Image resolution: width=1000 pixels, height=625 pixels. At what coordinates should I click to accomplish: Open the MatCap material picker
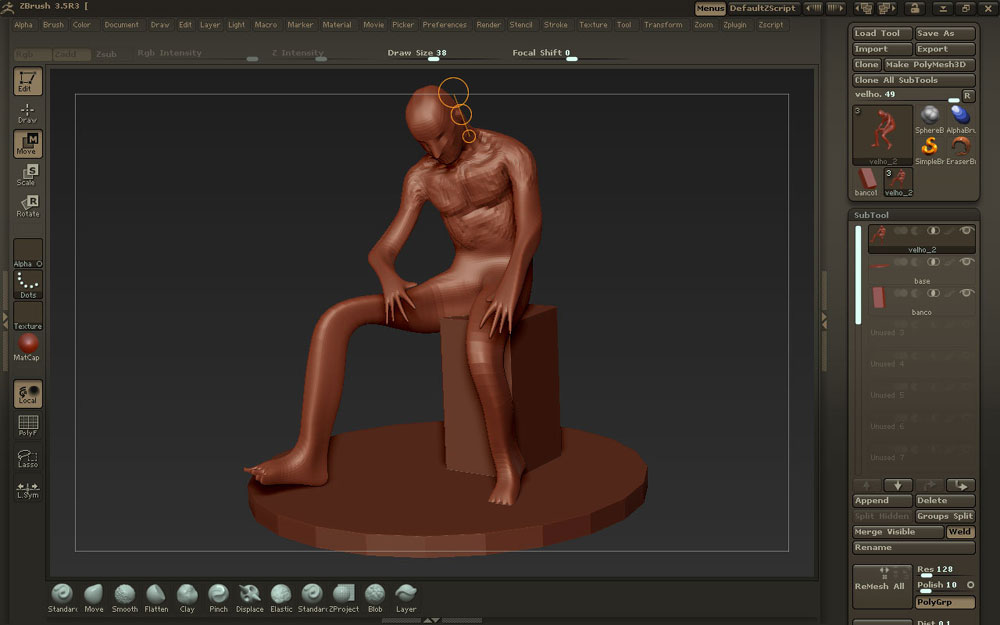tap(27, 346)
